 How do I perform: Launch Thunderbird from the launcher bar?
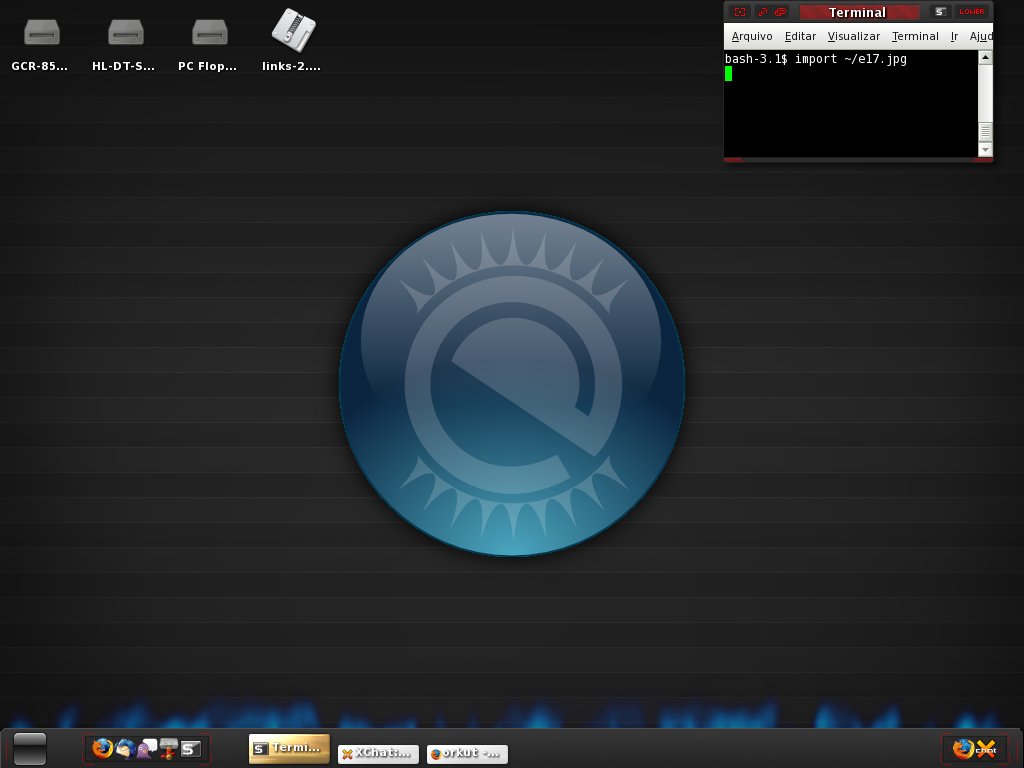tap(125, 748)
